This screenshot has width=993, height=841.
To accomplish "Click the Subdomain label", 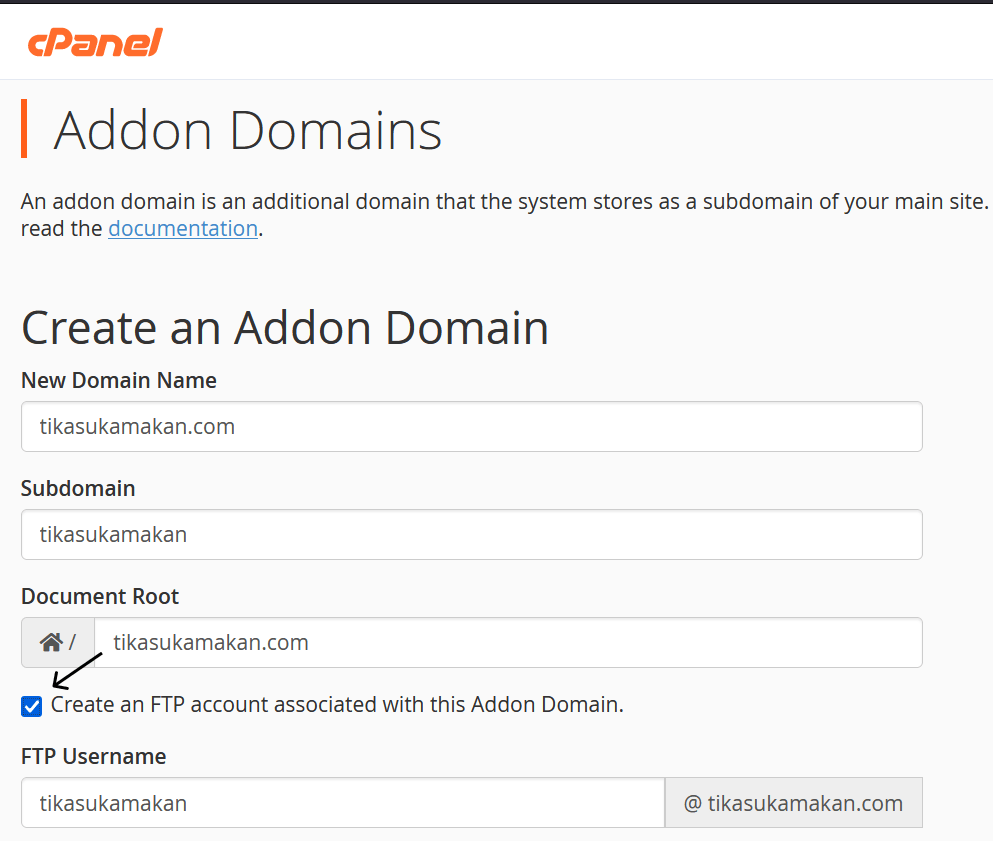I will 78,488.
